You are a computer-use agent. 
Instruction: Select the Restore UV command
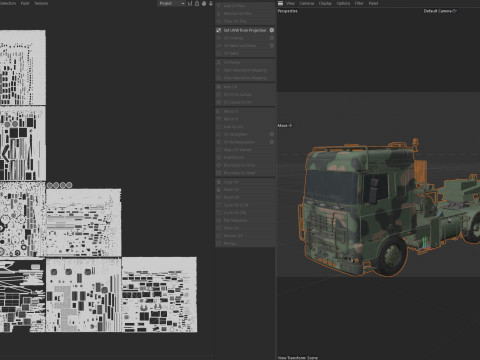[245, 236]
